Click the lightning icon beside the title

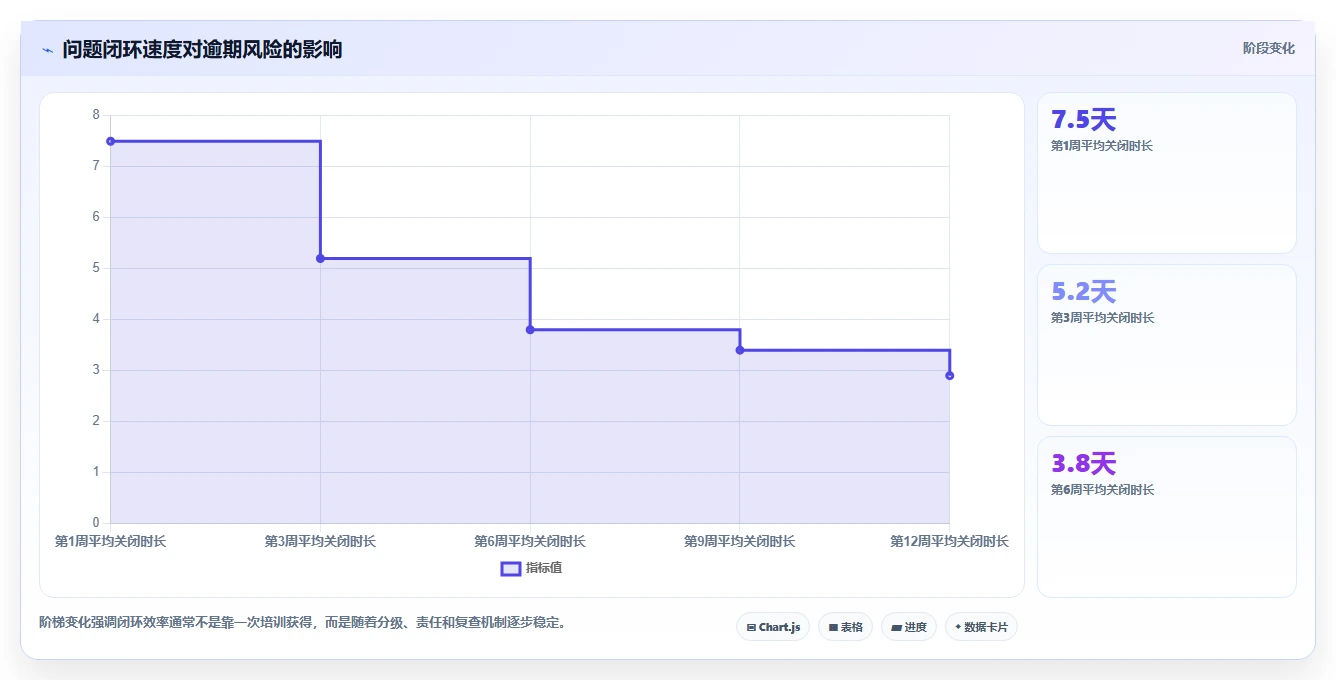pos(47,50)
